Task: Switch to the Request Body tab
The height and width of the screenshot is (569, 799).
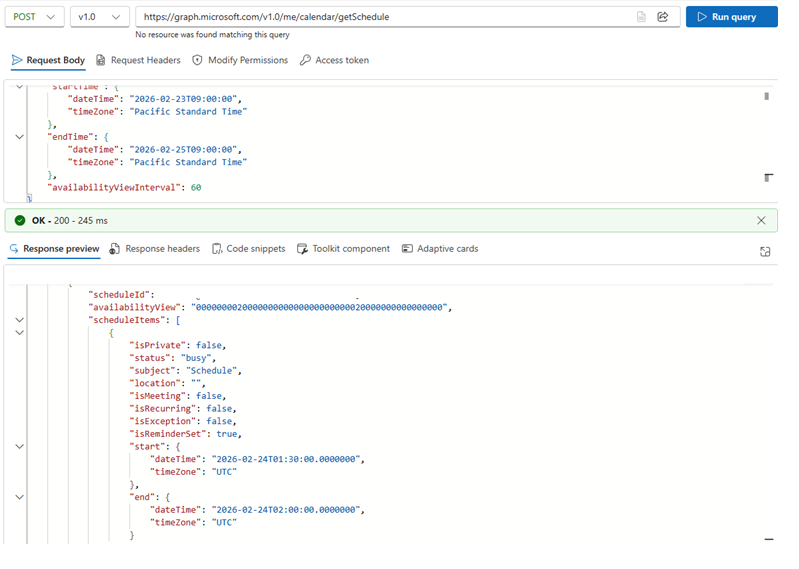Action: 48,60
